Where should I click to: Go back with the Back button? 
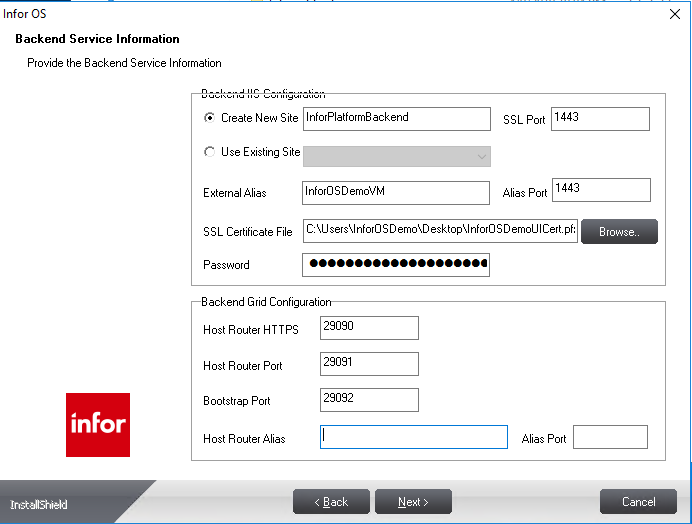[331, 501]
